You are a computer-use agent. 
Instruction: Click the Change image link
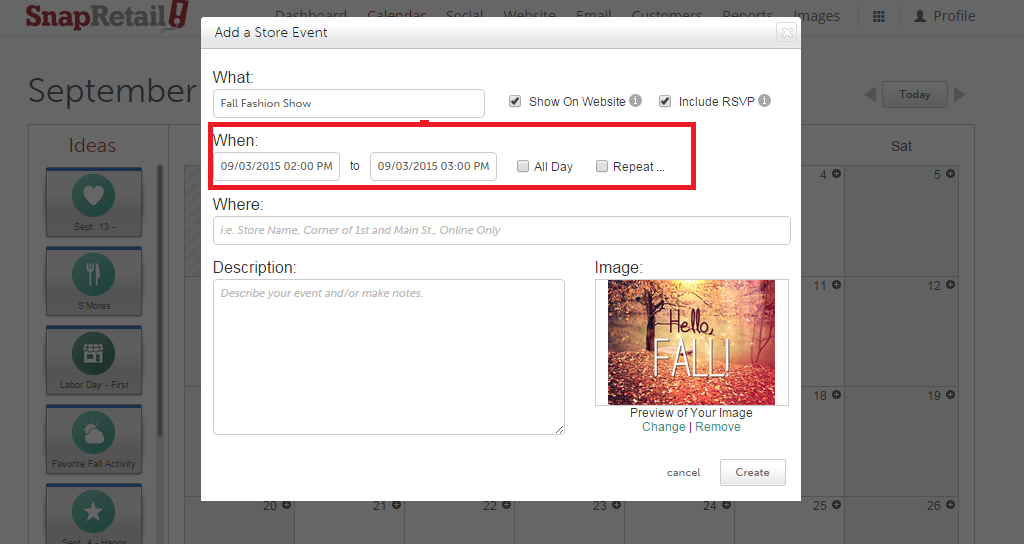click(x=663, y=427)
